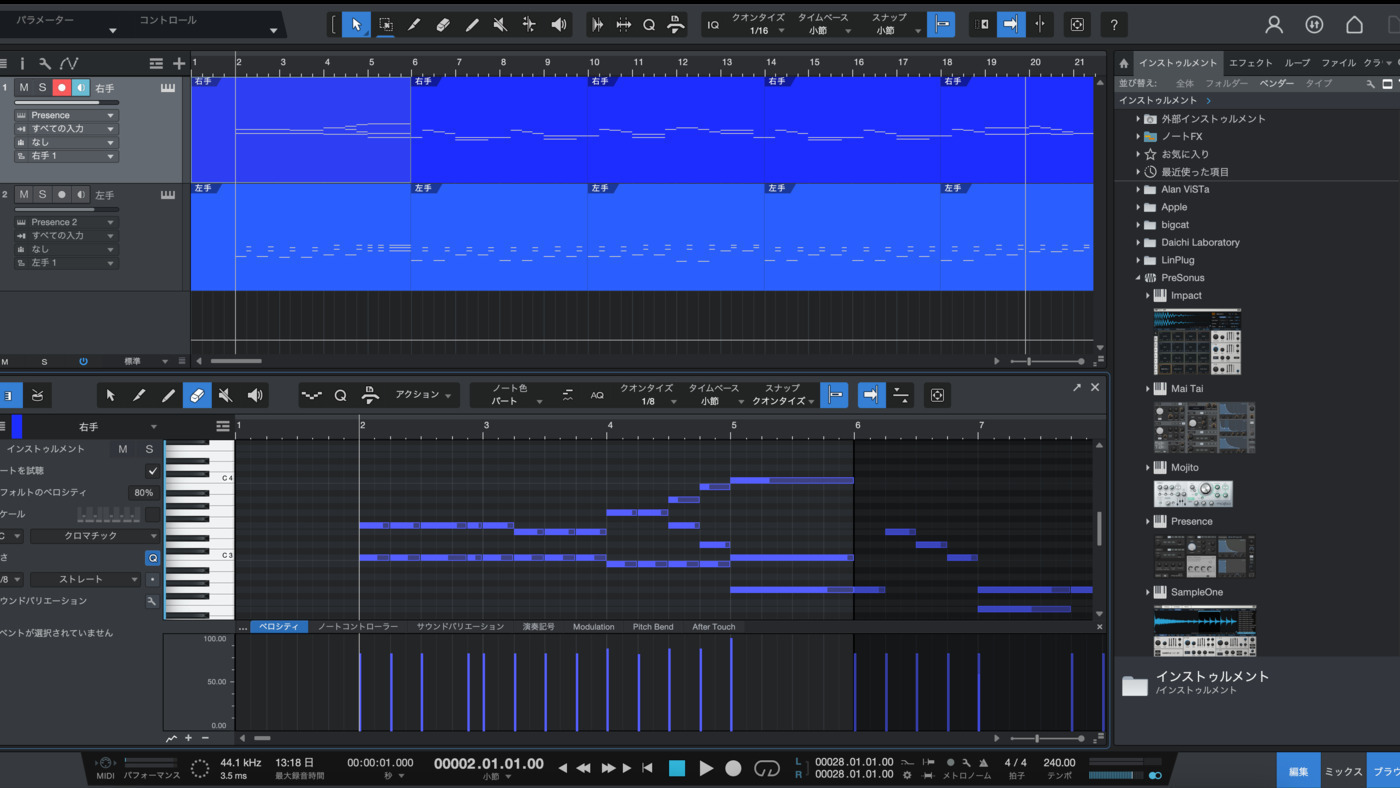Select the Range tool in arrange toolbar
Screen dimensions: 1400x788
coord(385,25)
